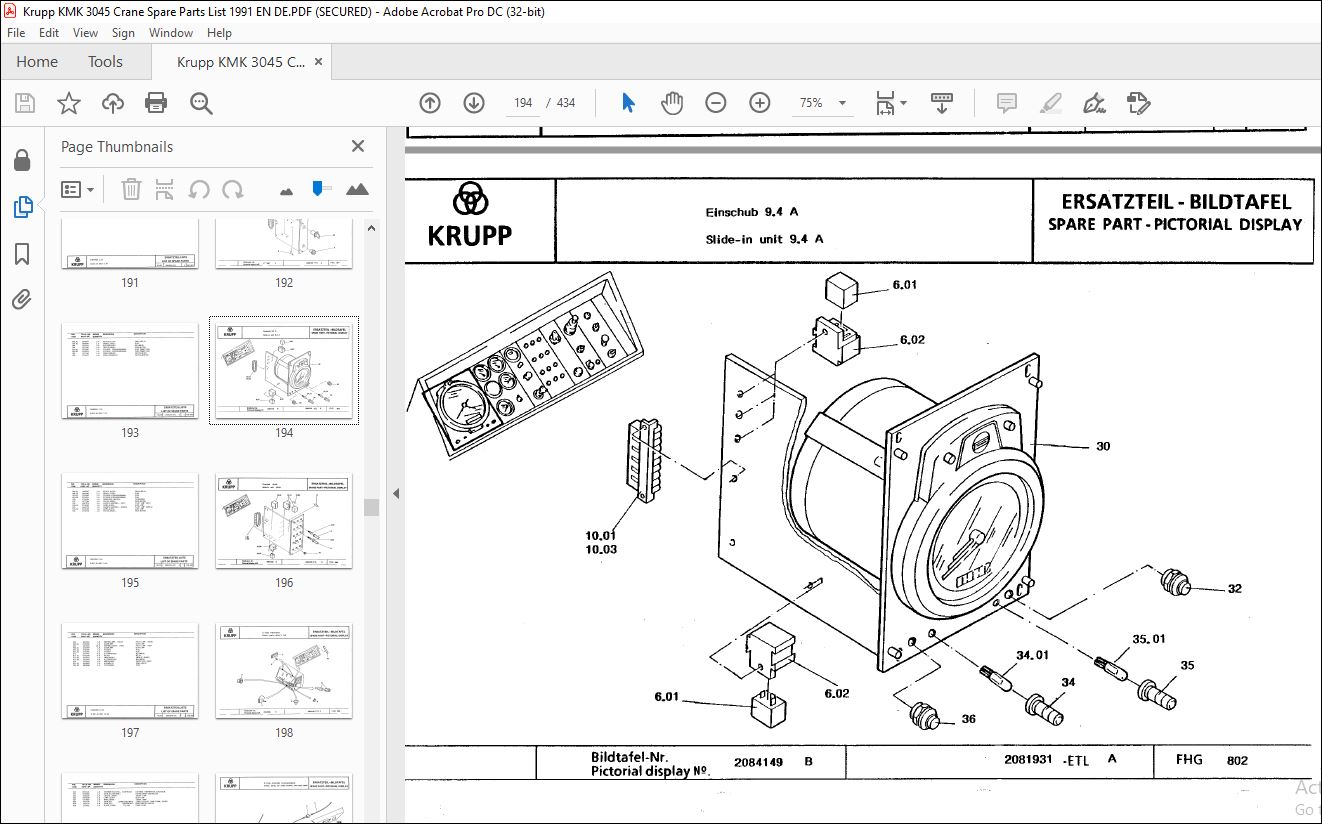
Task: Switch to the Tools tab
Action: 105,62
